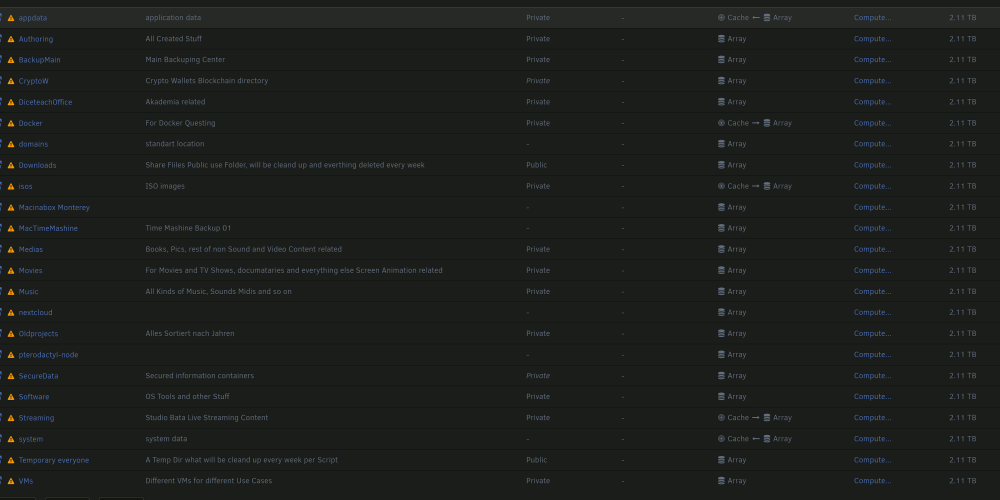
Task: Open the appdata share
Action: click(x=33, y=18)
